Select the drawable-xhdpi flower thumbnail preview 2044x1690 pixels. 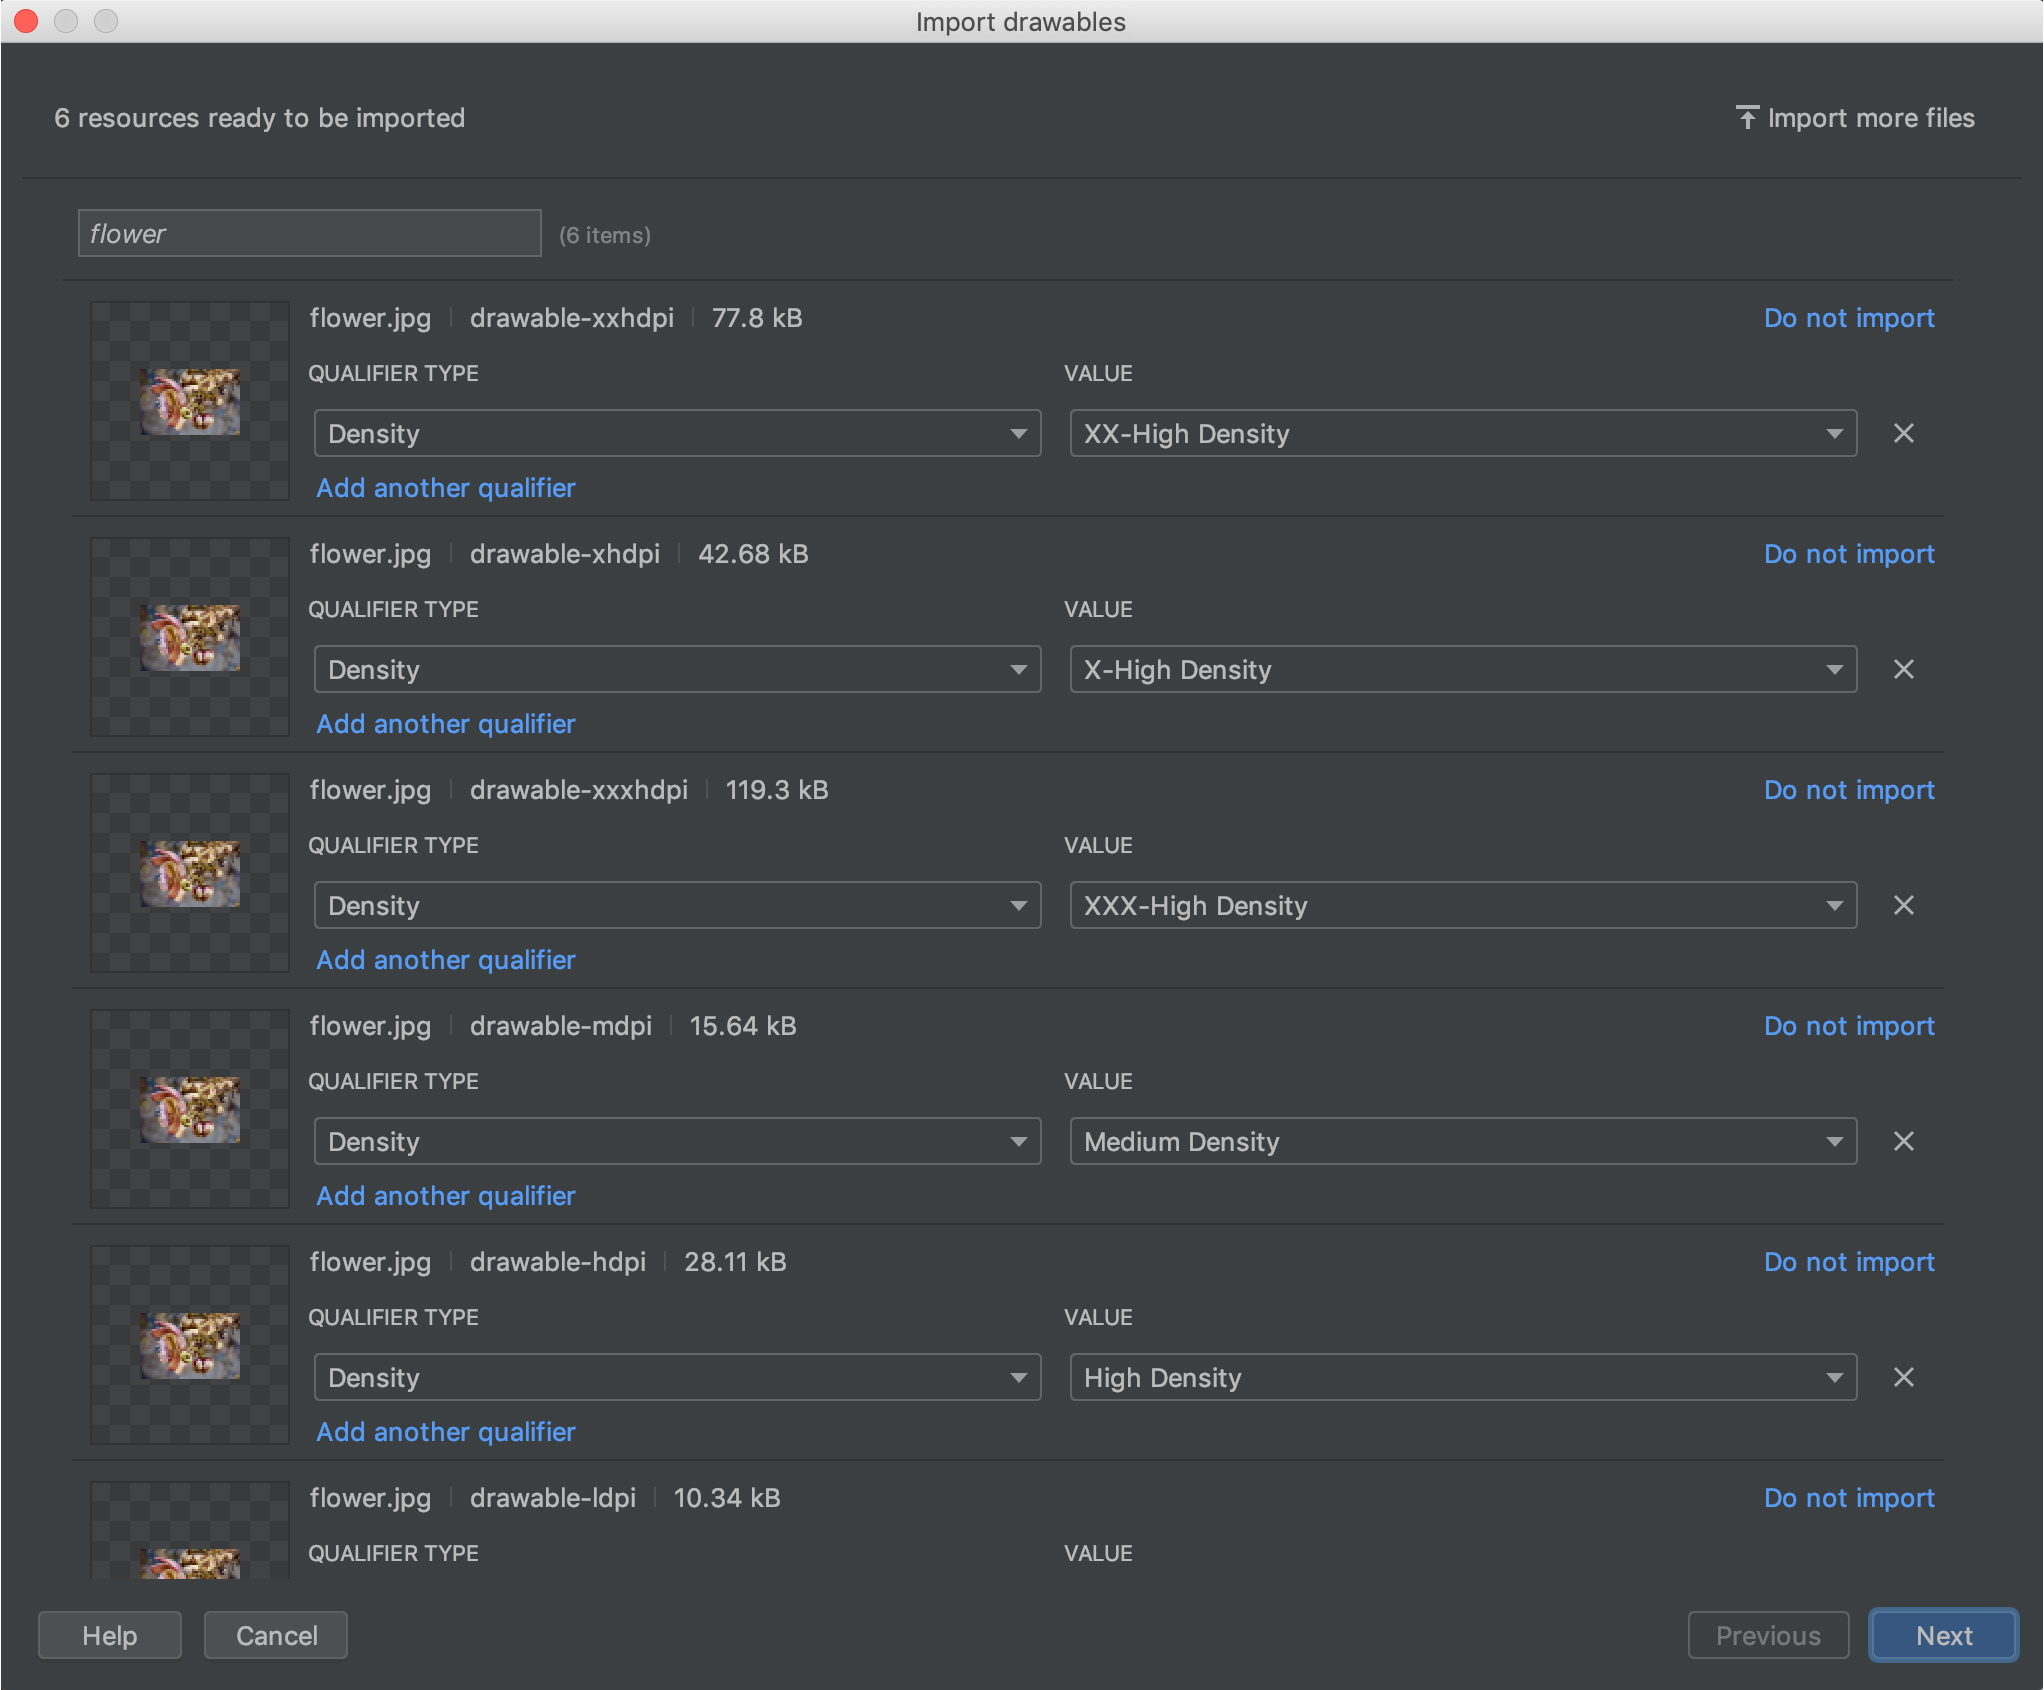point(190,637)
